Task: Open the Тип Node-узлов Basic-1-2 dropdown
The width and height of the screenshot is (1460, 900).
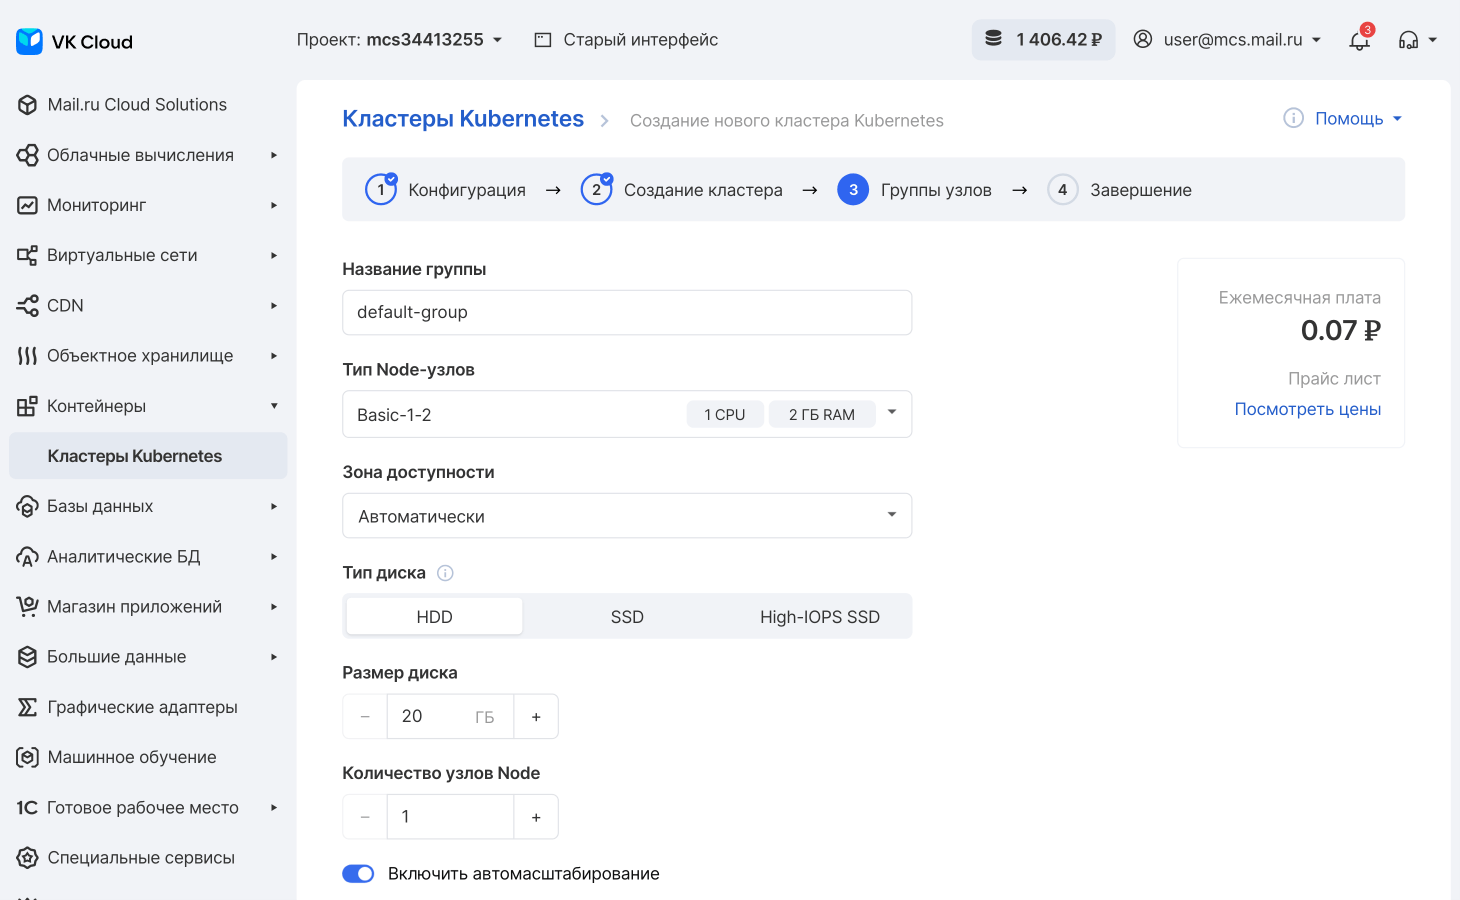Action: [627, 414]
